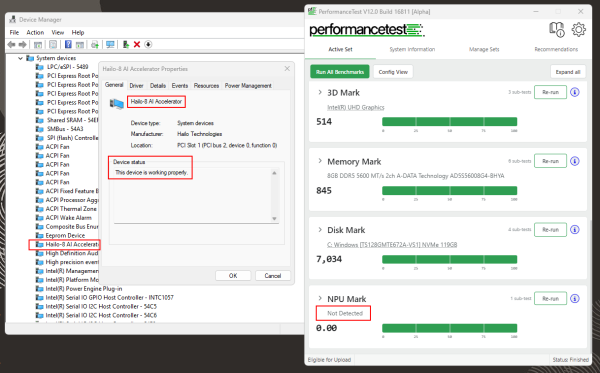The image size is (600, 373).
Task: Click Cancel in the Properties dialog
Action: [273, 275]
